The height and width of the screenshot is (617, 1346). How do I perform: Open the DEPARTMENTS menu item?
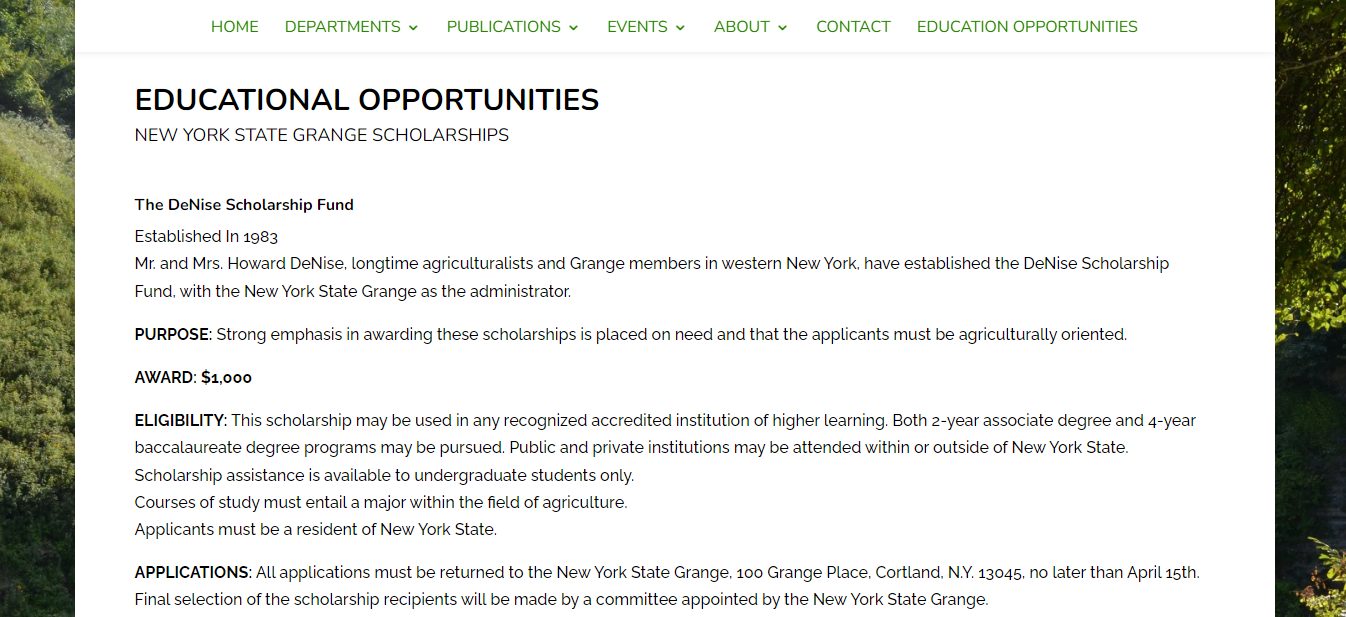pos(342,27)
